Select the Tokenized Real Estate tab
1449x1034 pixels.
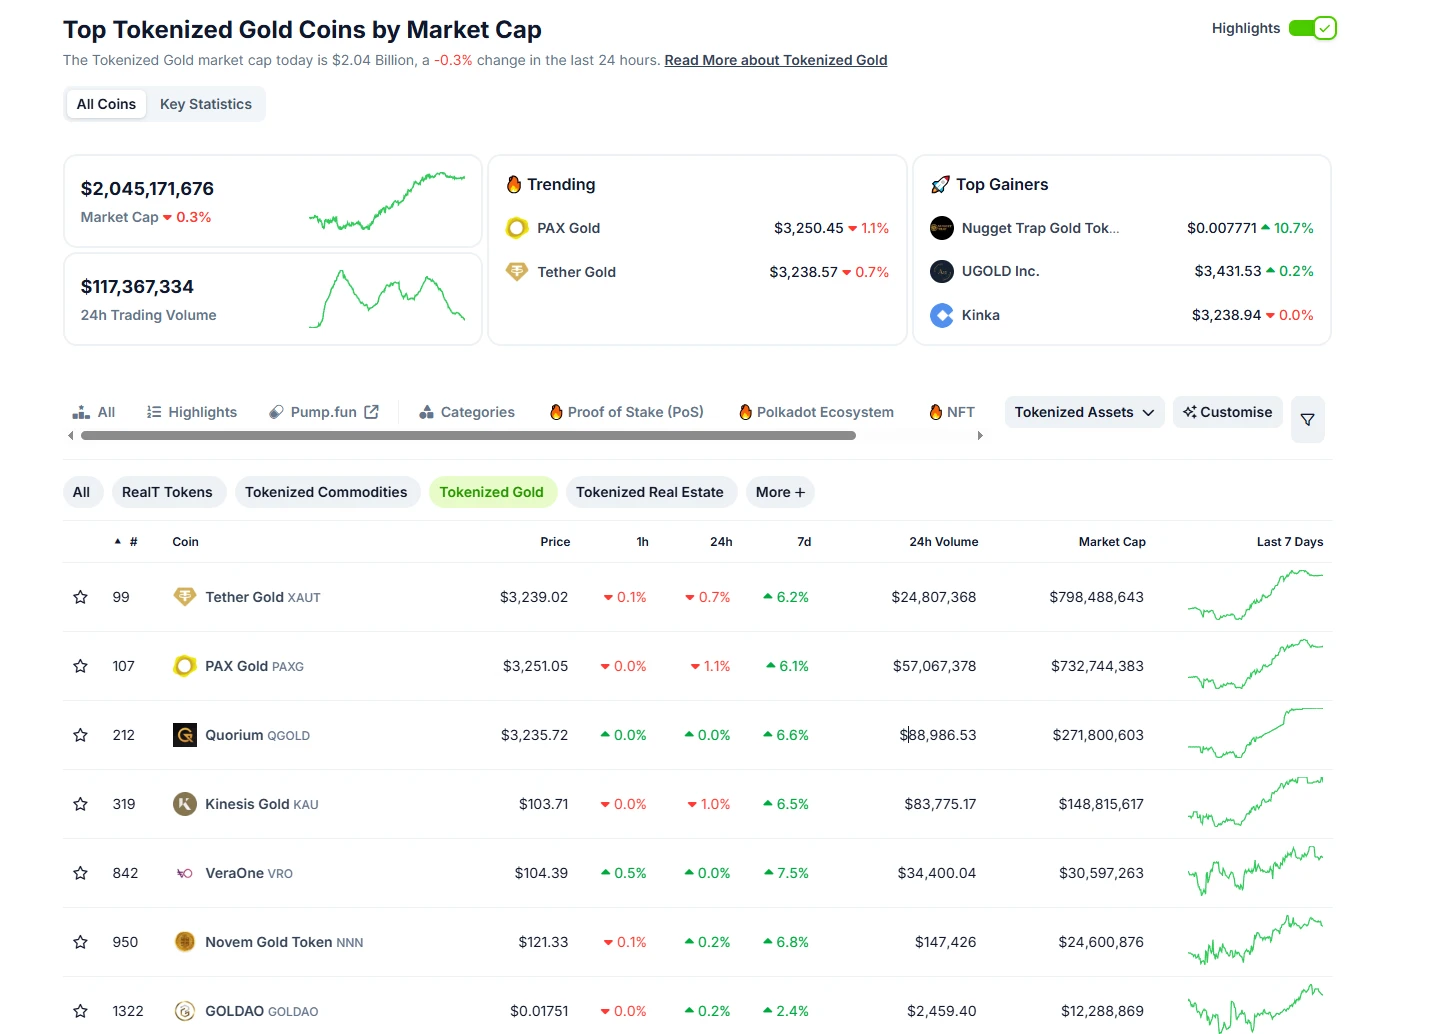pos(649,492)
